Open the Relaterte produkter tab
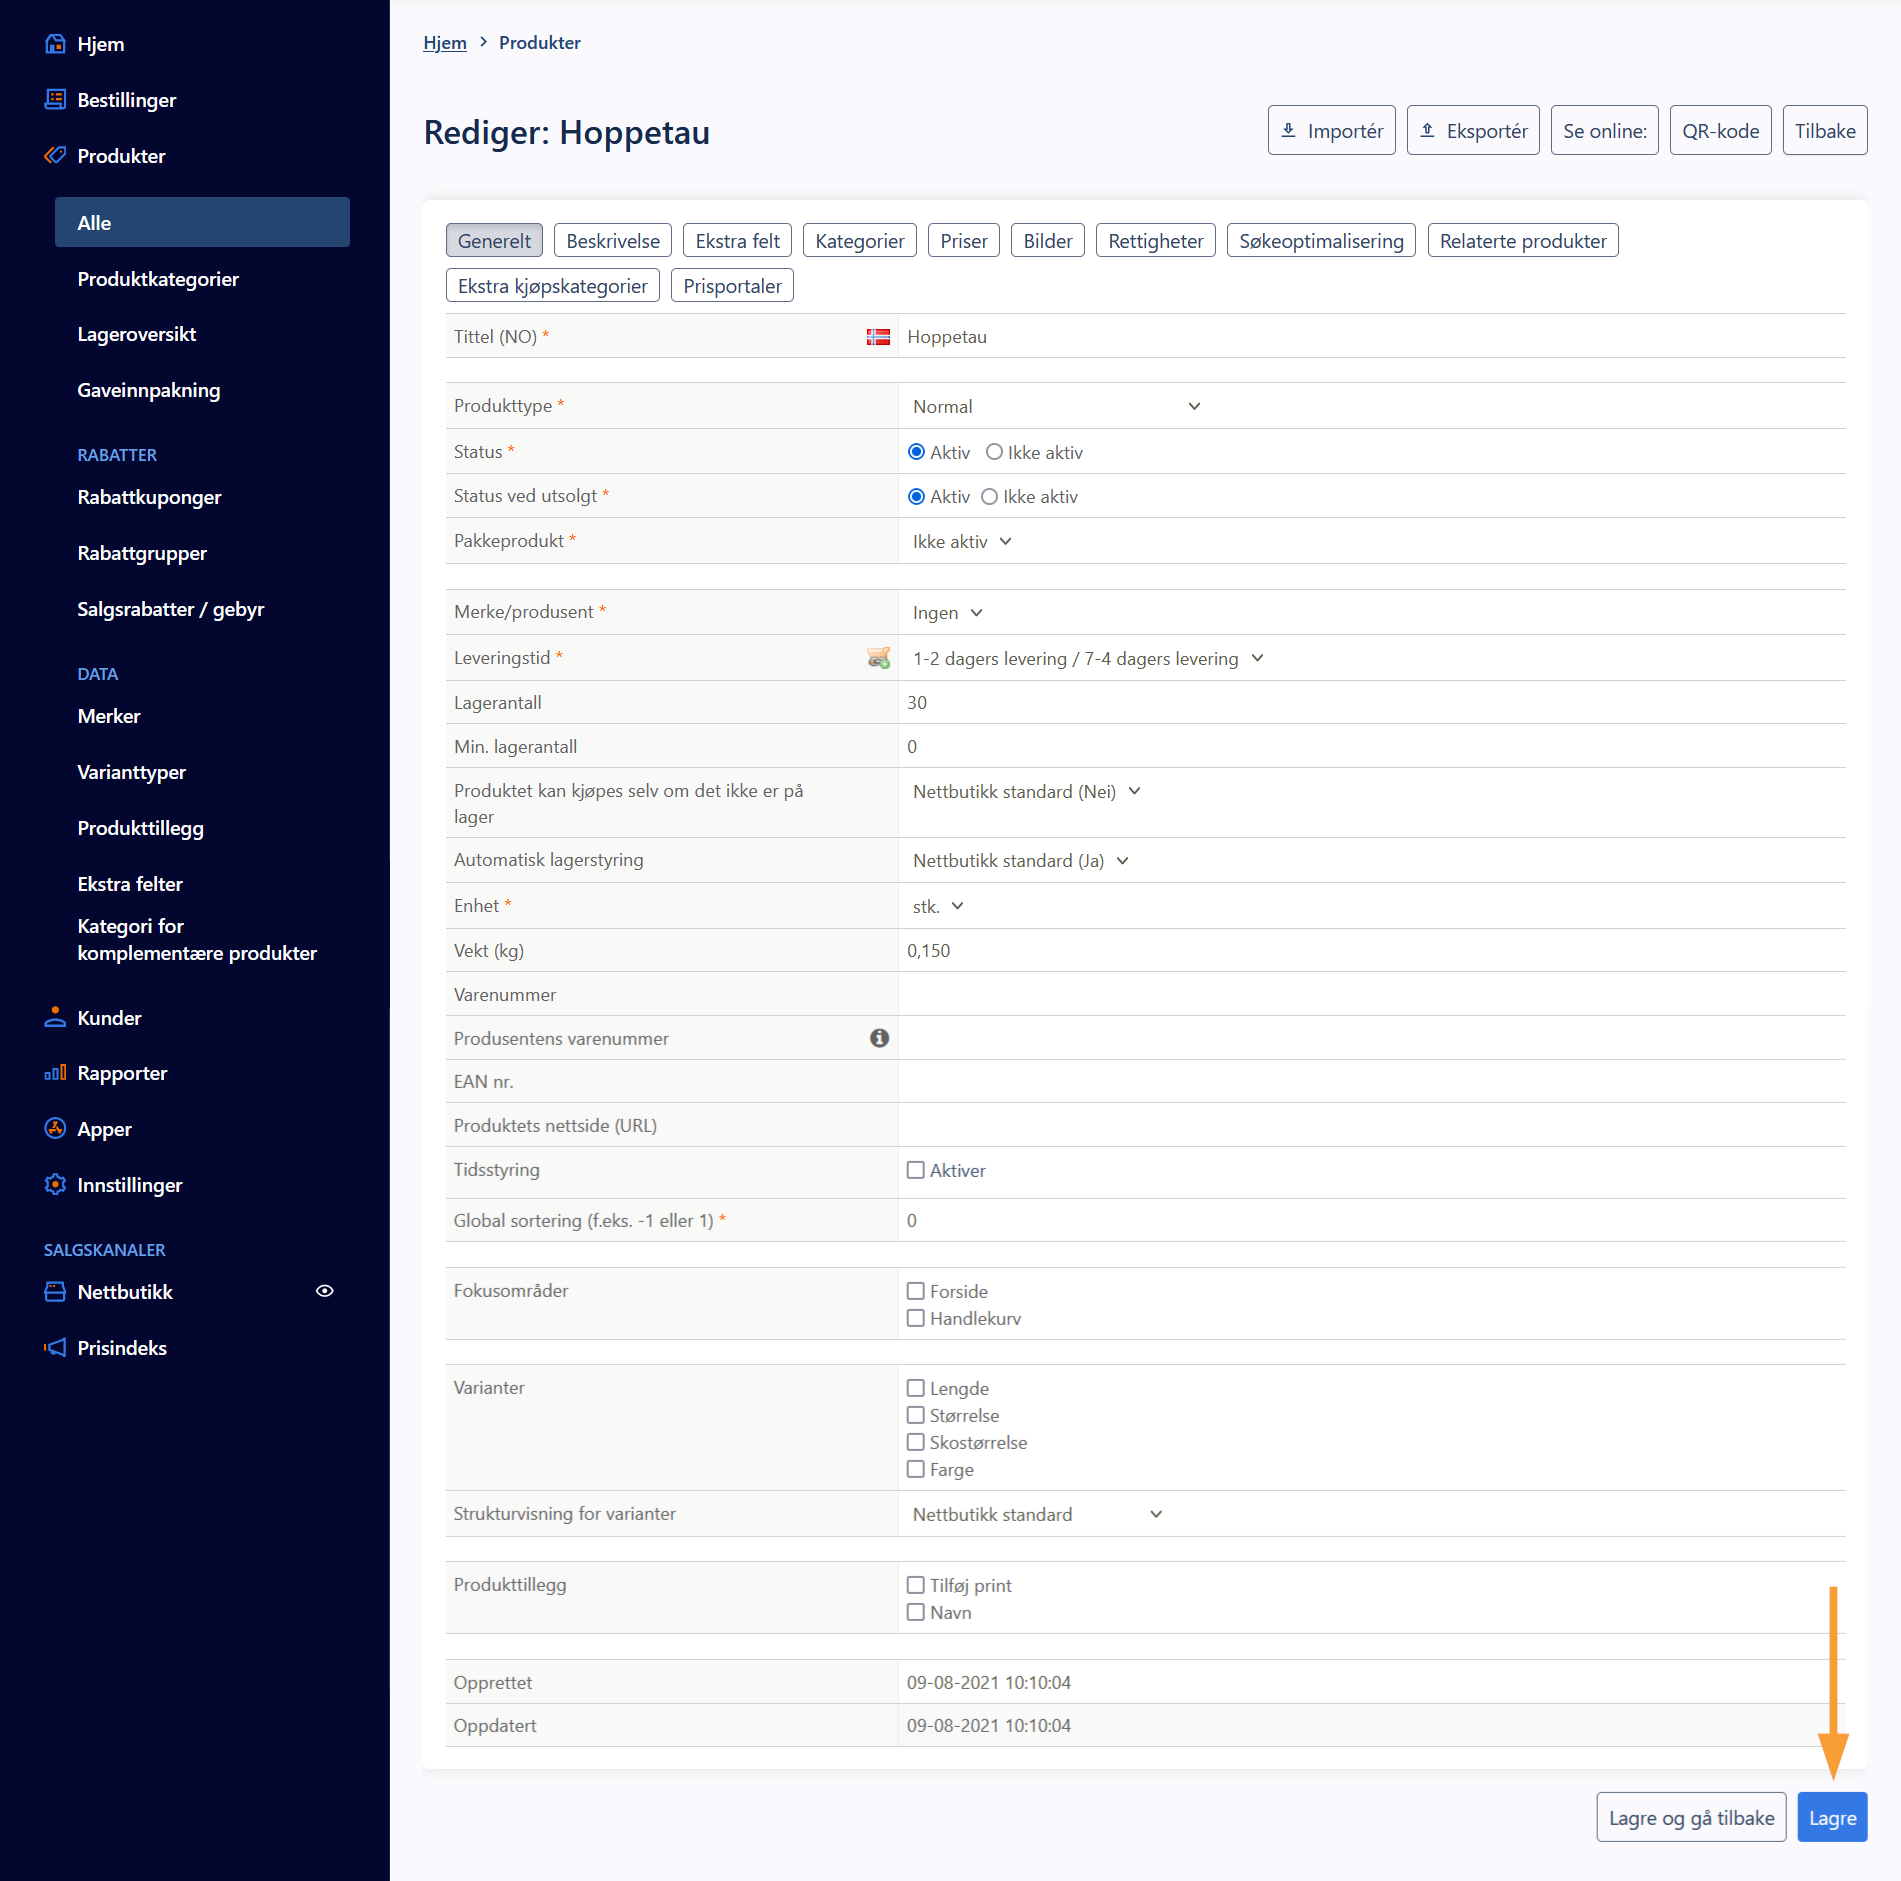 1523,241
